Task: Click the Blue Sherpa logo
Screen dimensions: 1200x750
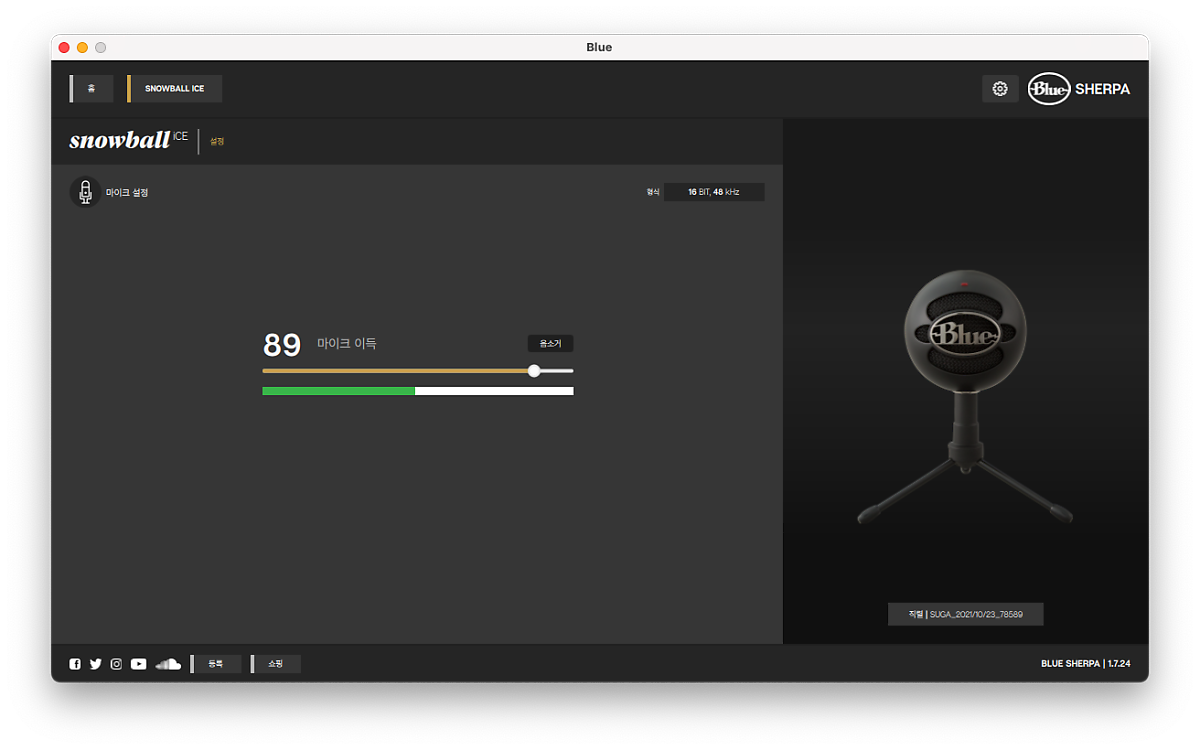Action: [1079, 89]
